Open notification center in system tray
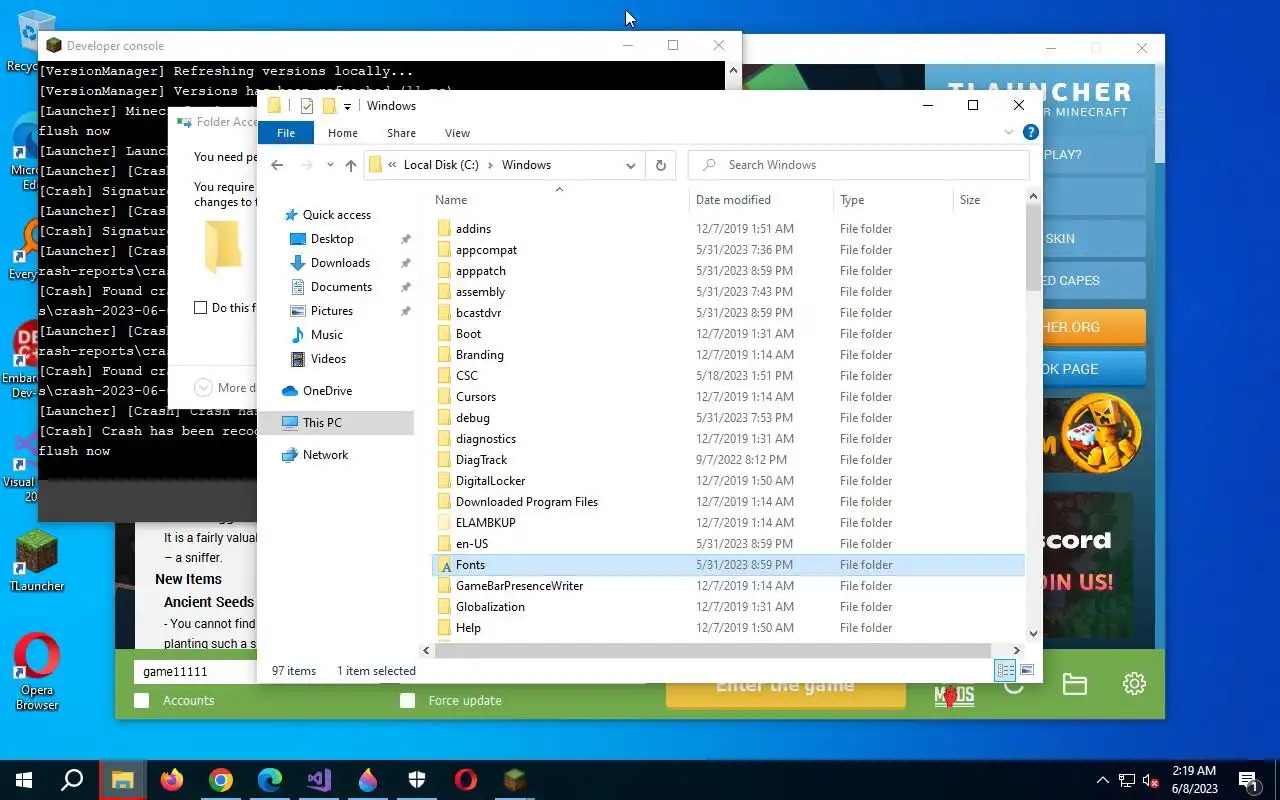The width and height of the screenshot is (1280, 800). (x=1248, y=780)
